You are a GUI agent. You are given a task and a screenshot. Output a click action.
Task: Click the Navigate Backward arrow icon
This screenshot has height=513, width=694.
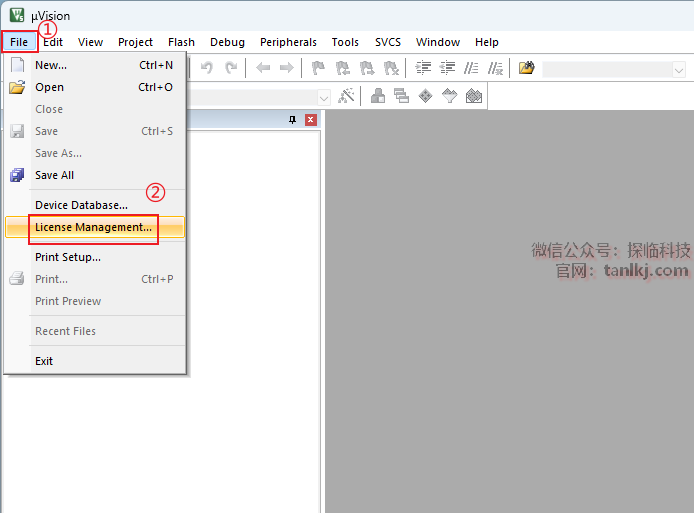pyautogui.click(x=263, y=68)
